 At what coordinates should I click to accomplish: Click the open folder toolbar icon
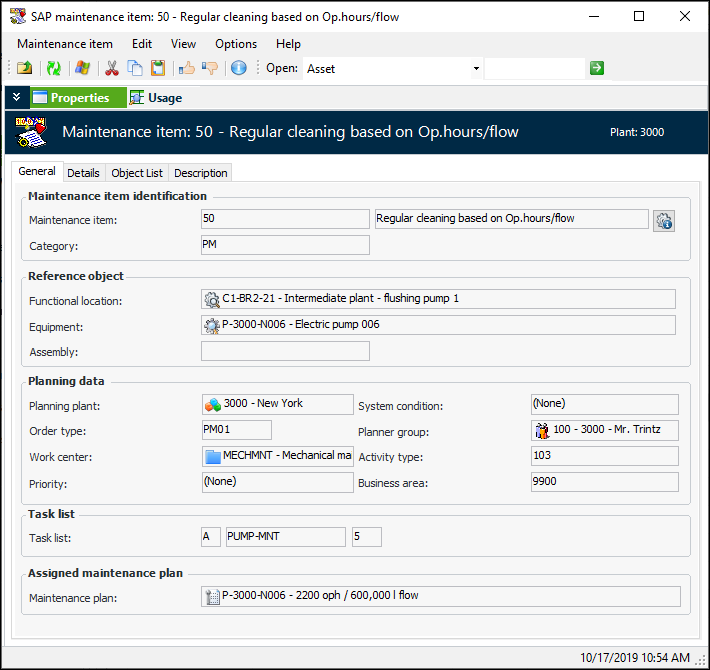pos(25,68)
